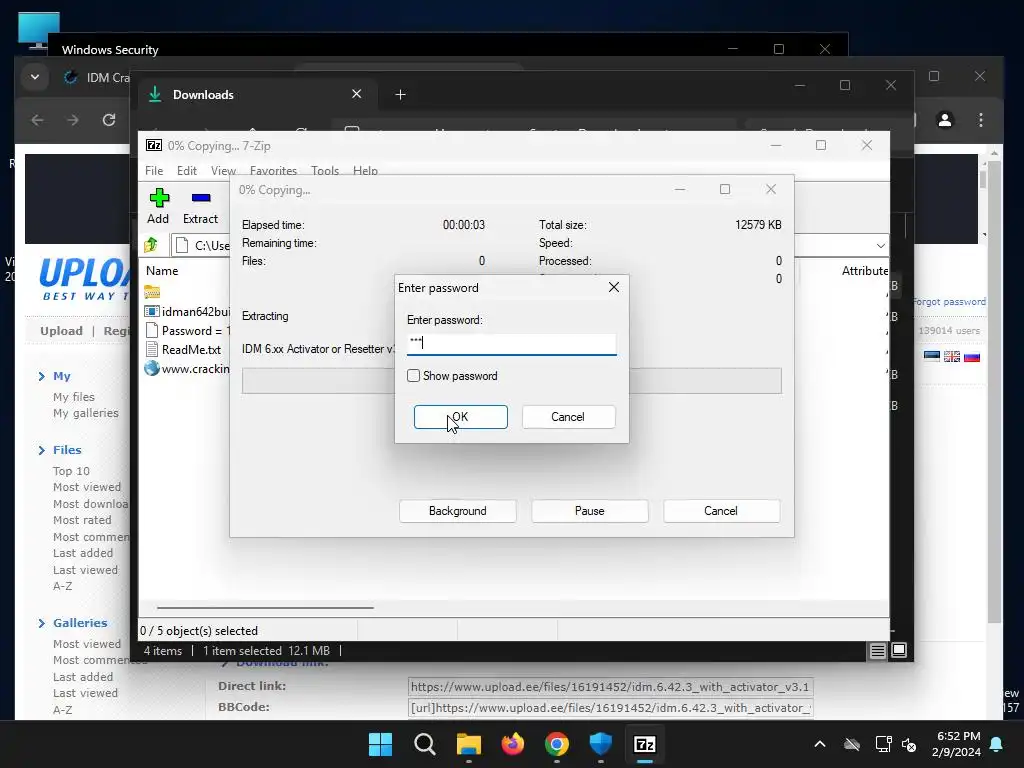Open Windows Start menu
This screenshot has height=768, width=1024.
click(380, 744)
